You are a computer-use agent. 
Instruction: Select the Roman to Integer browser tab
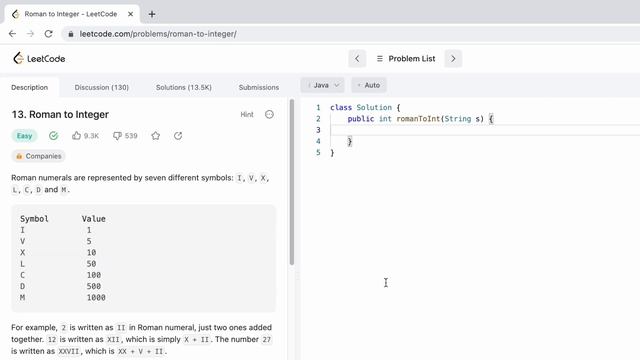click(71, 14)
